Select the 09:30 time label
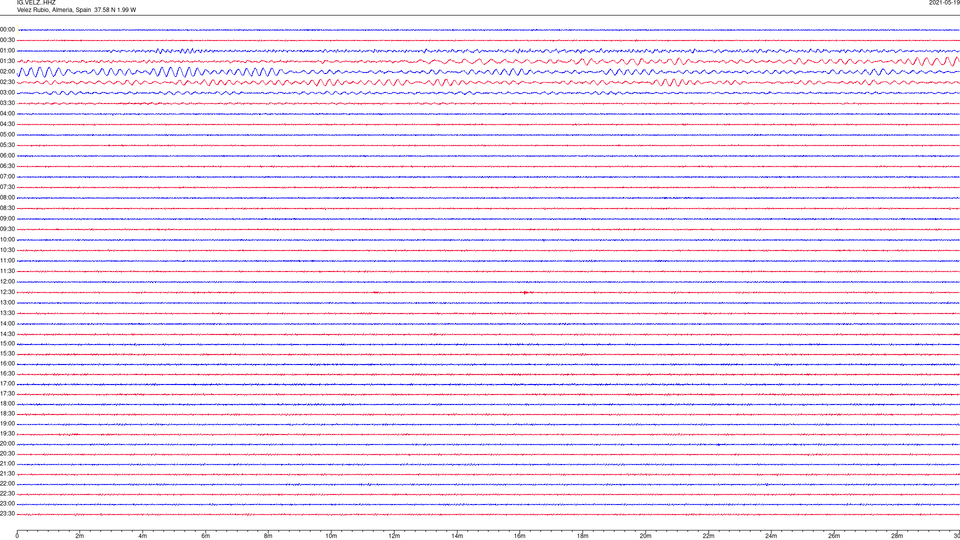The width and height of the screenshot is (960, 540). tap(7, 230)
